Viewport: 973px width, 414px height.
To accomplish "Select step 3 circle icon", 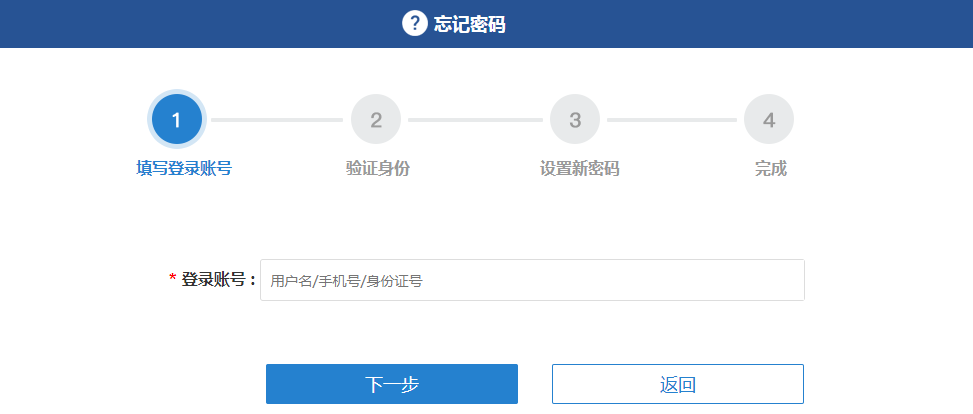I will click(x=575, y=119).
